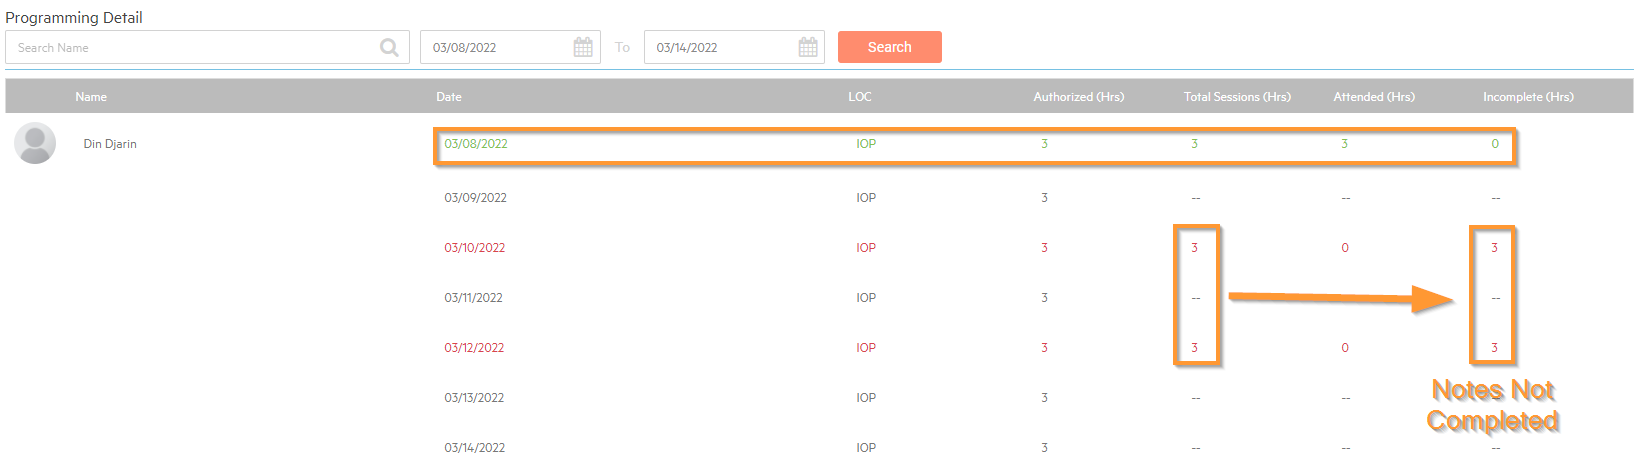Click the 03/14/2022 end date field
This screenshot has width=1640, height=475.
720,47
